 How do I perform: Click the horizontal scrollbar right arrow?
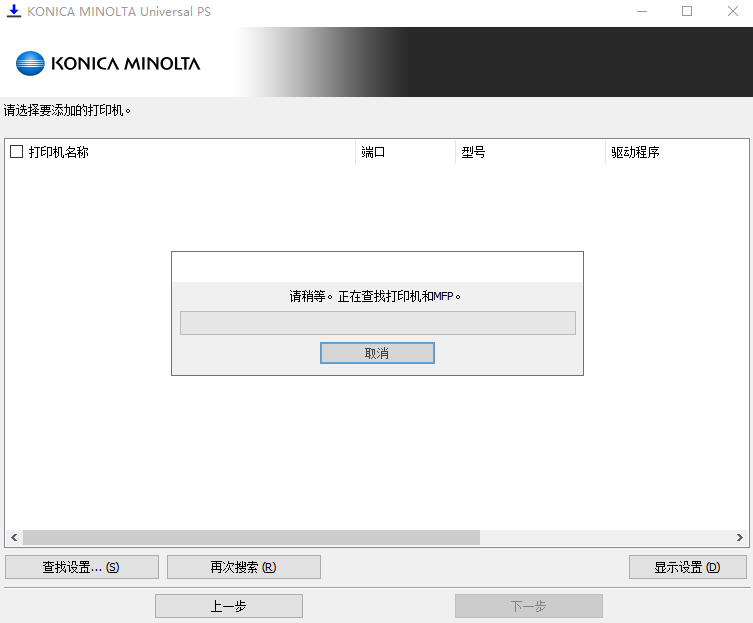(740, 538)
